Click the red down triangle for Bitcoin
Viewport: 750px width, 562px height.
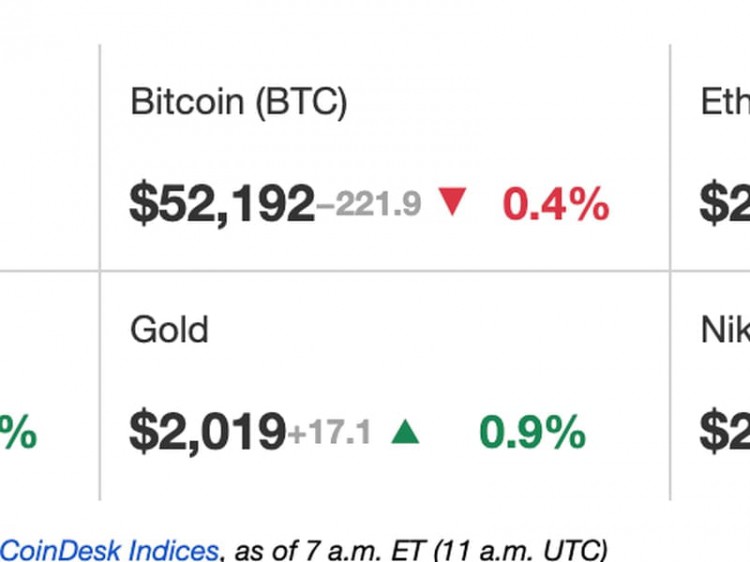[x=452, y=202]
